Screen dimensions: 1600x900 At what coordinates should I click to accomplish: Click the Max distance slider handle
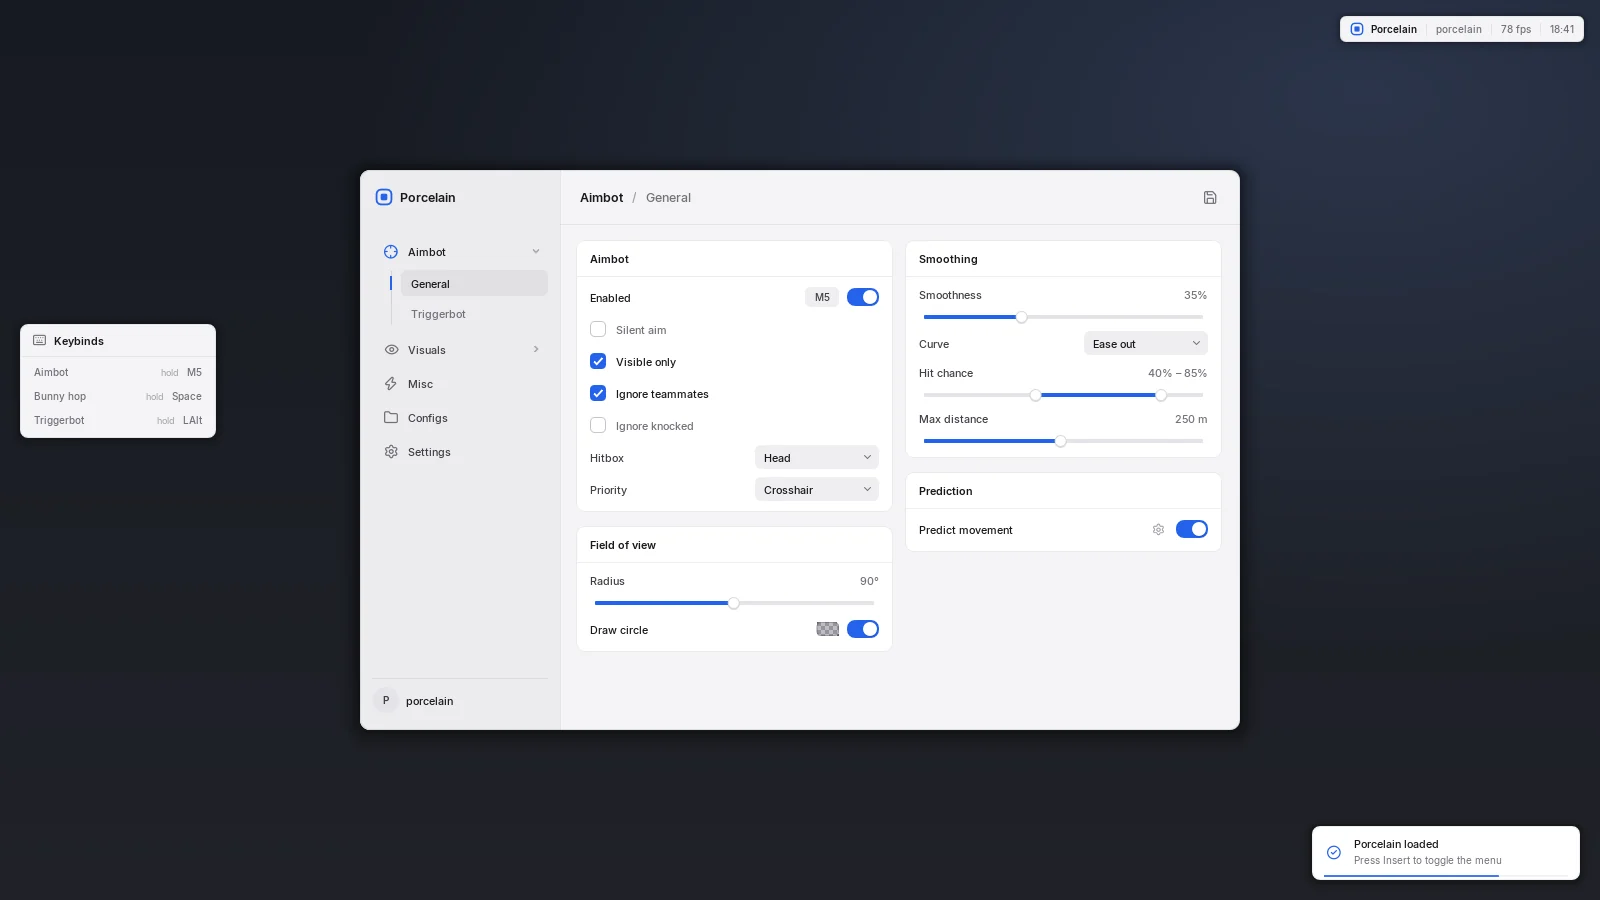pos(1061,441)
